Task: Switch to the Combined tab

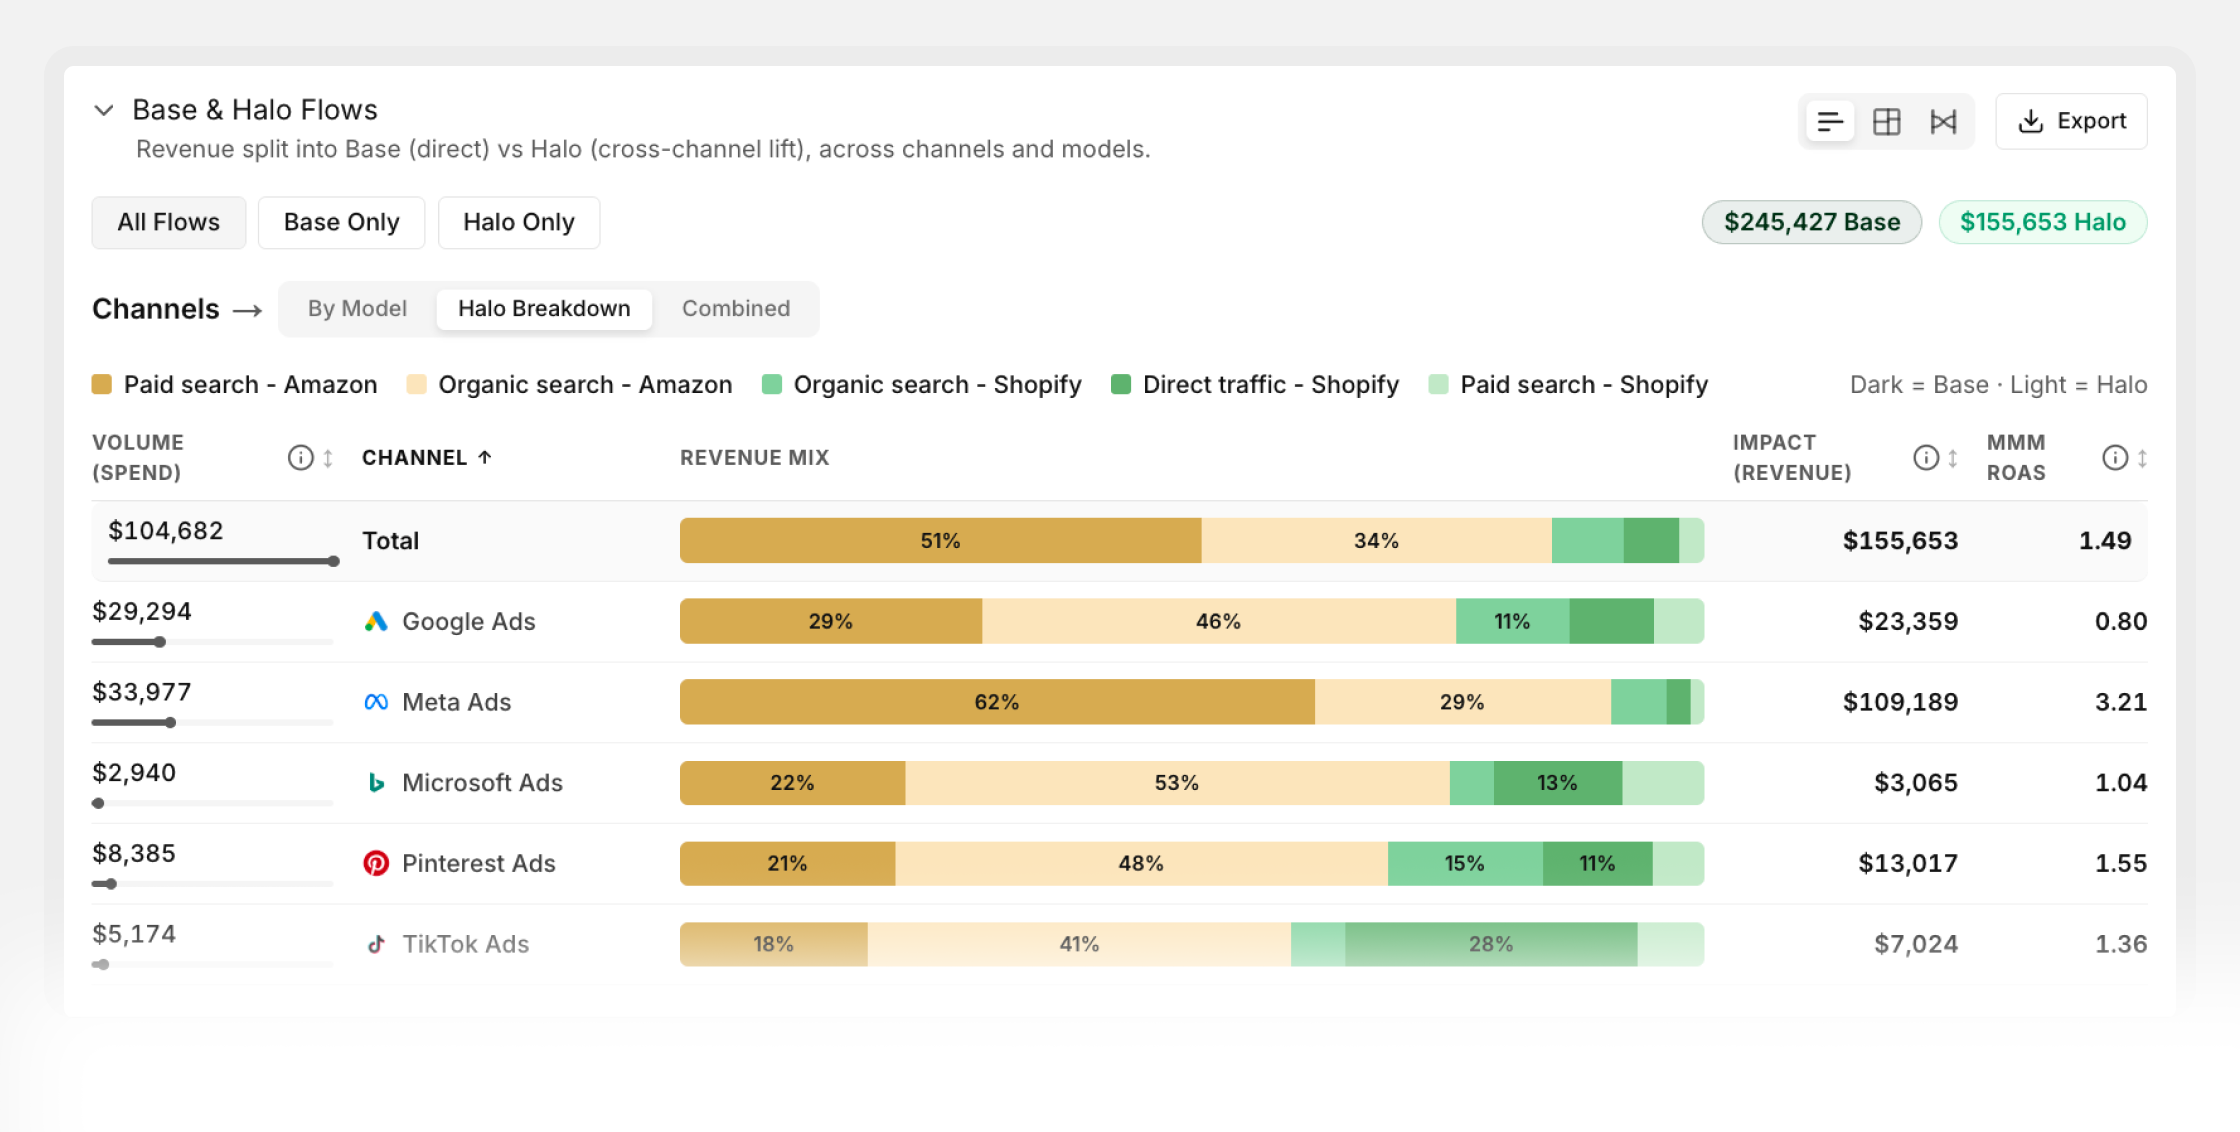Action: tap(736, 309)
